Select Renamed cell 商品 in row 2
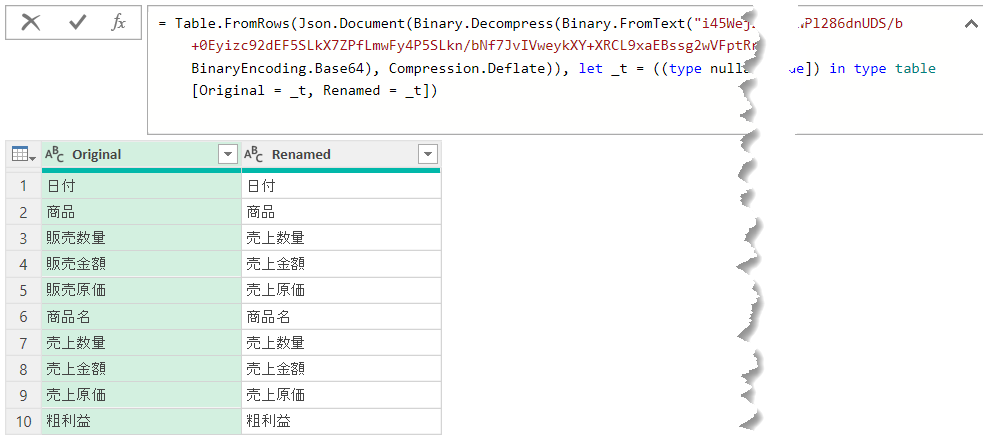The width and height of the screenshot is (983, 436). click(x=341, y=212)
